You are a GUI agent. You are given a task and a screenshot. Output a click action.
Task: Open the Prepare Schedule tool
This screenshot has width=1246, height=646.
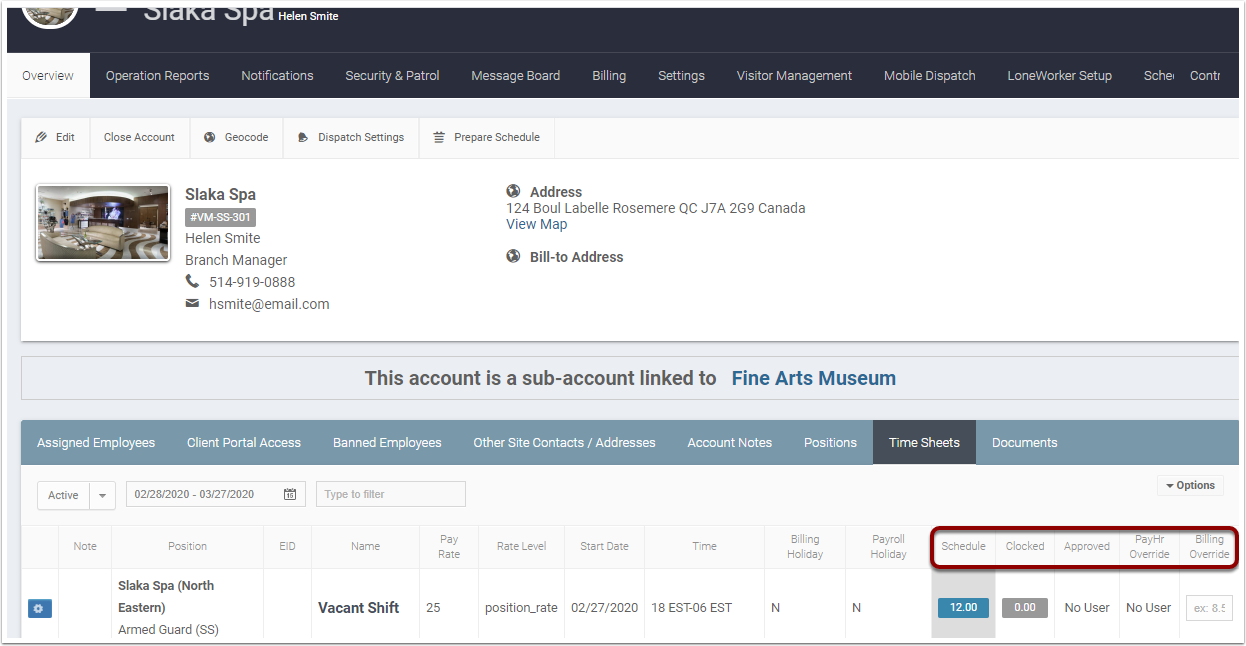(x=486, y=137)
